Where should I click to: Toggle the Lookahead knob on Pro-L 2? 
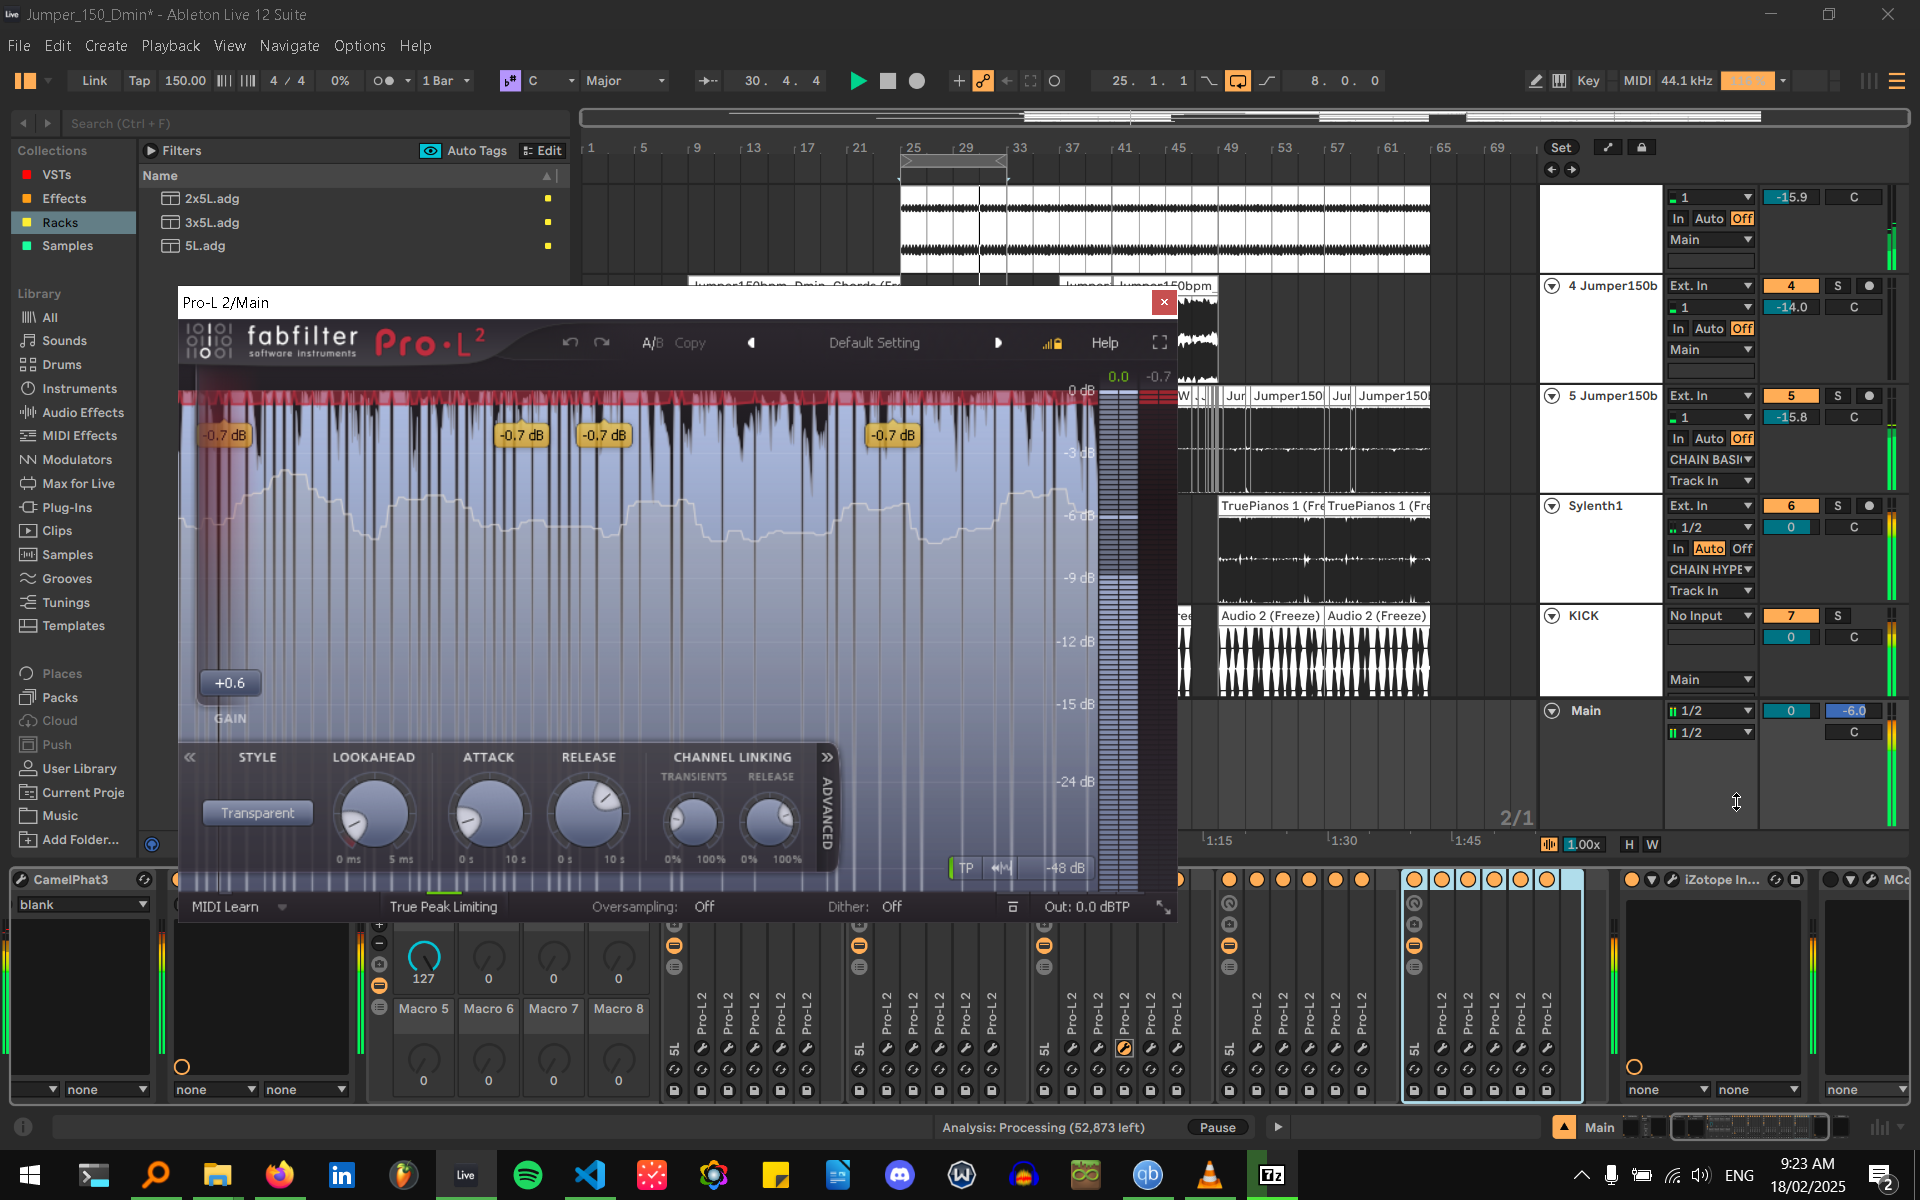[373, 814]
